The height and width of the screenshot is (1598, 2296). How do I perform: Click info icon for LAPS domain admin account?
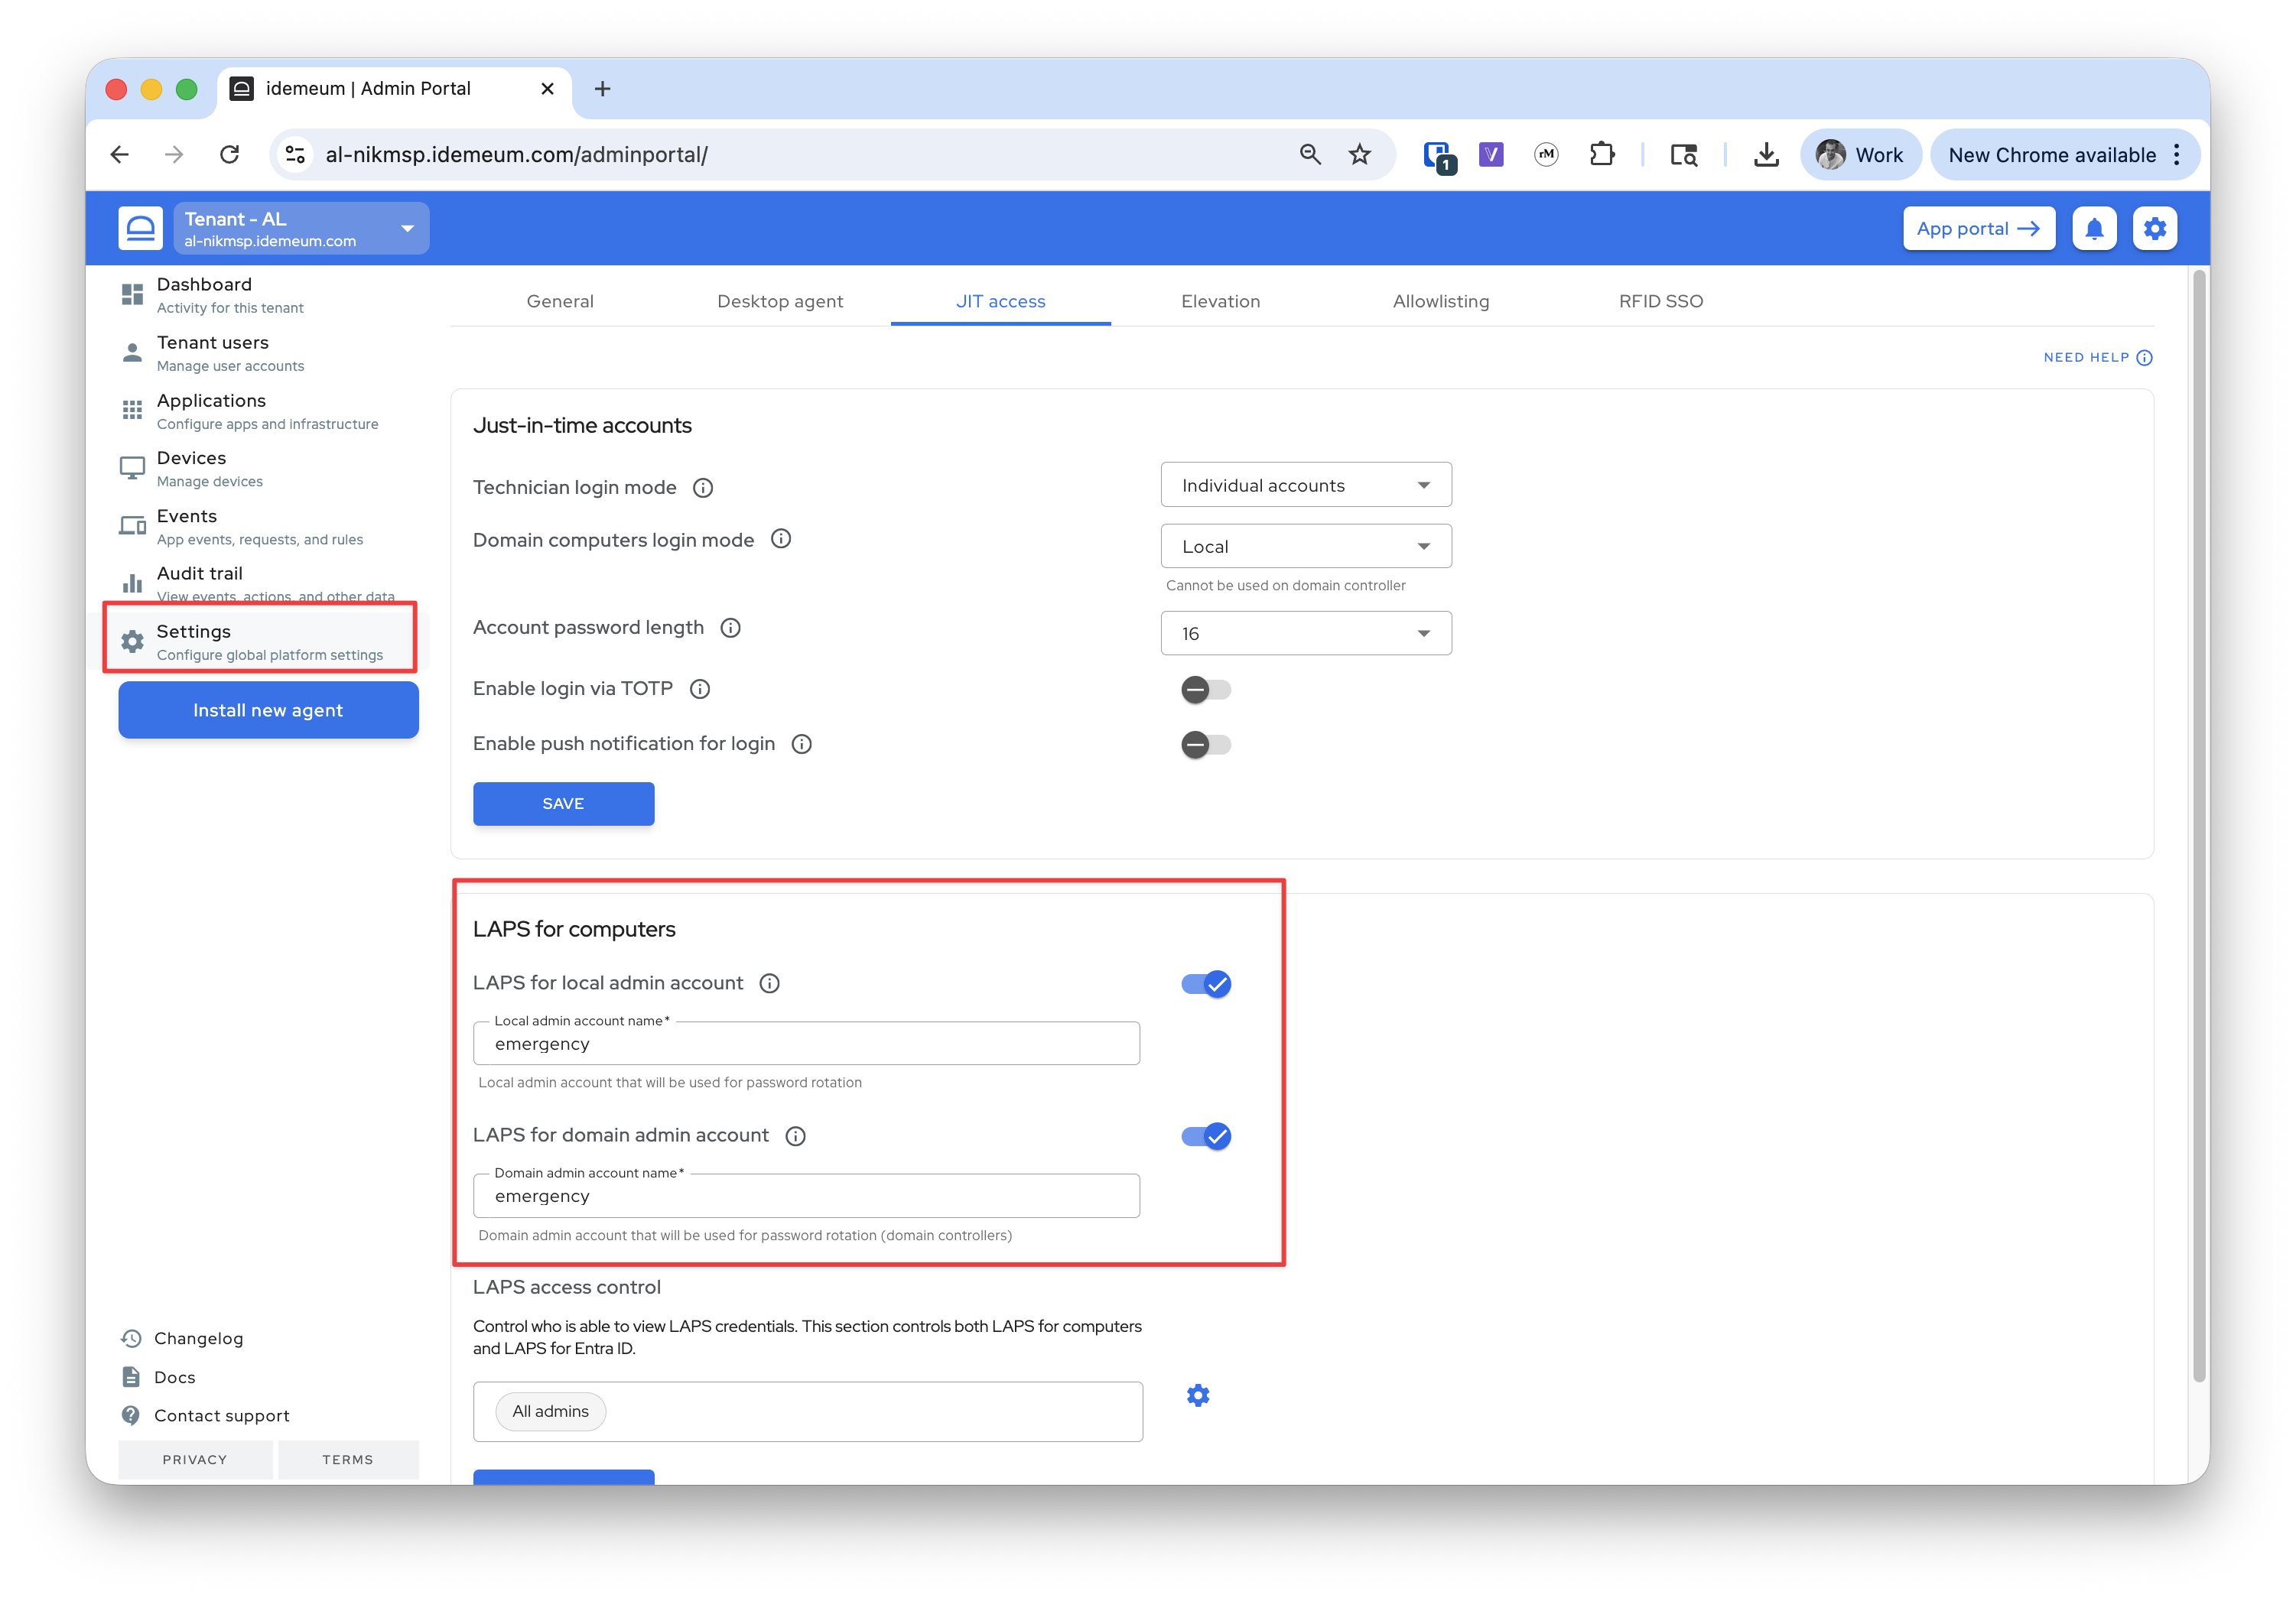[795, 1136]
